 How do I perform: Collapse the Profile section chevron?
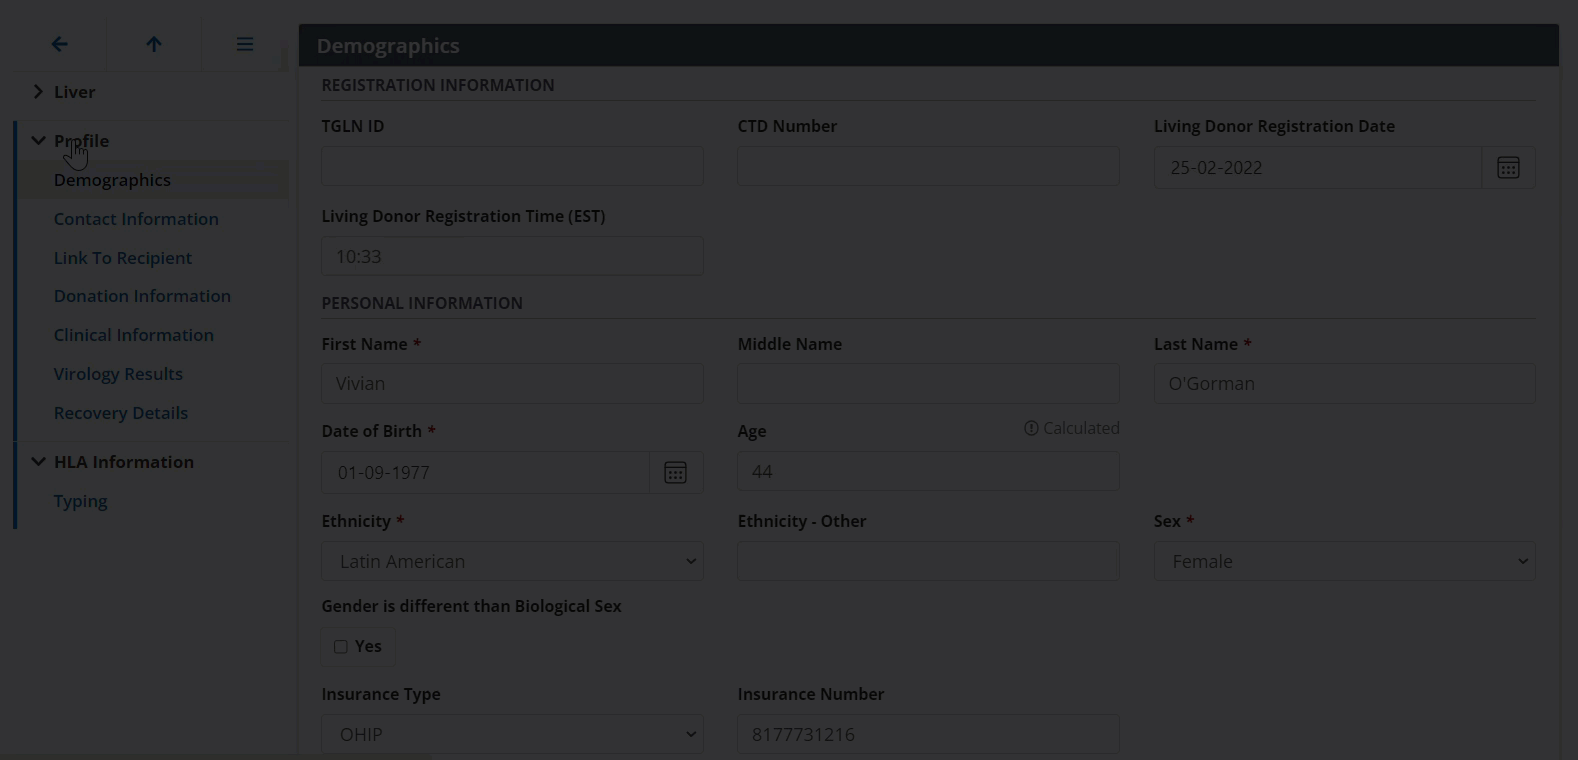(x=38, y=140)
